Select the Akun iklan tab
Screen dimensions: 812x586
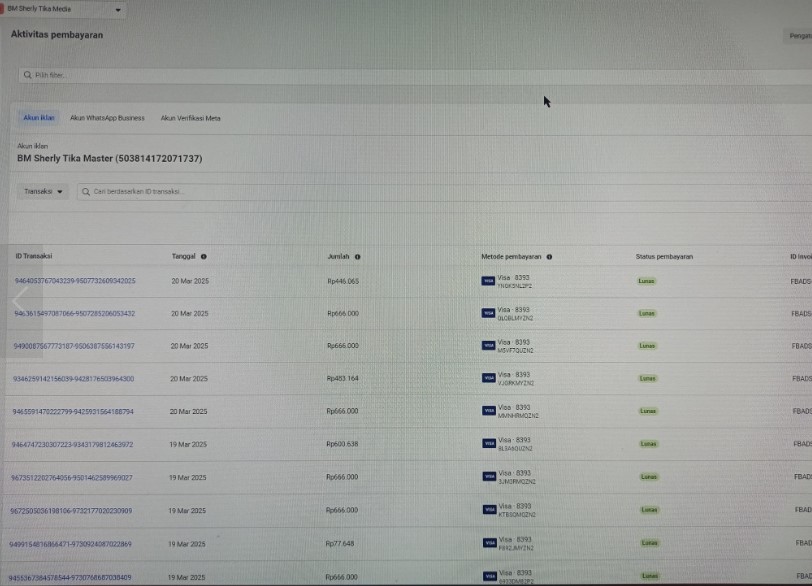click(x=40, y=118)
